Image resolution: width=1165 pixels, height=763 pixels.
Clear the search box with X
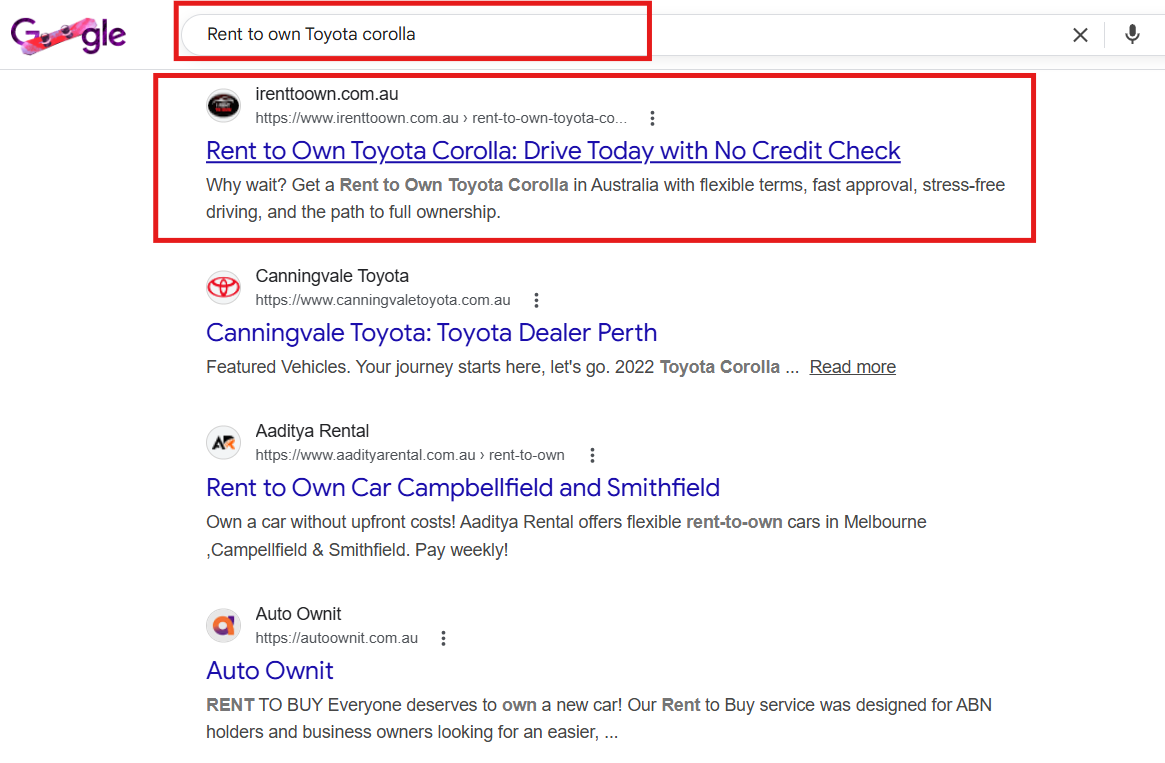pyautogui.click(x=1080, y=35)
